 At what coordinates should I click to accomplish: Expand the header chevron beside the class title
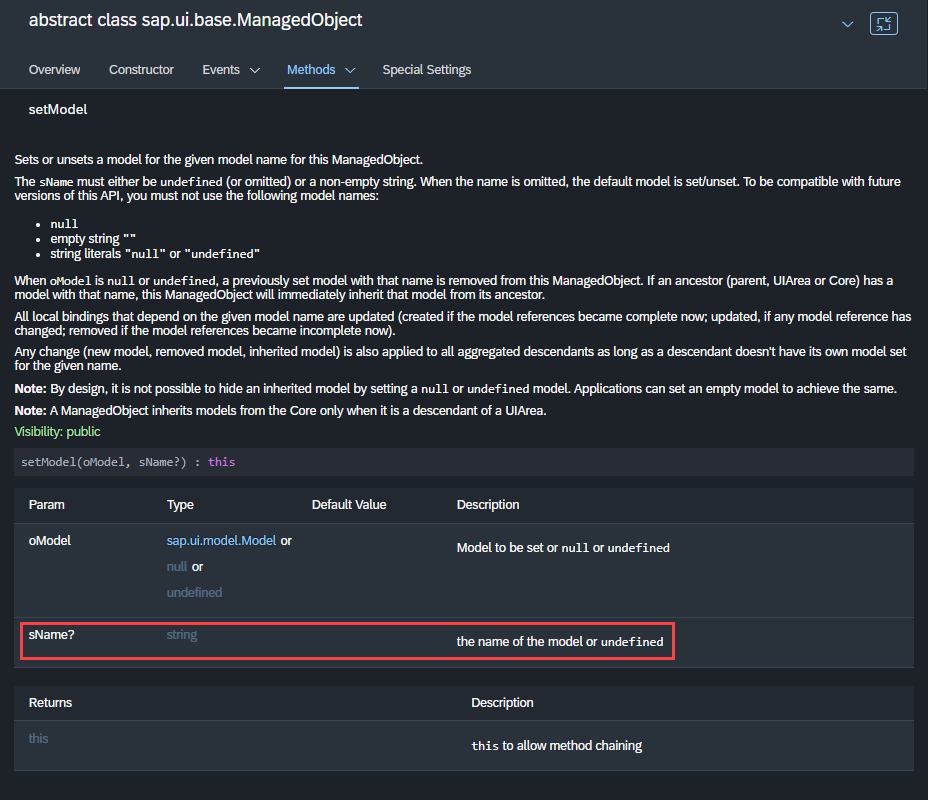[847, 24]
